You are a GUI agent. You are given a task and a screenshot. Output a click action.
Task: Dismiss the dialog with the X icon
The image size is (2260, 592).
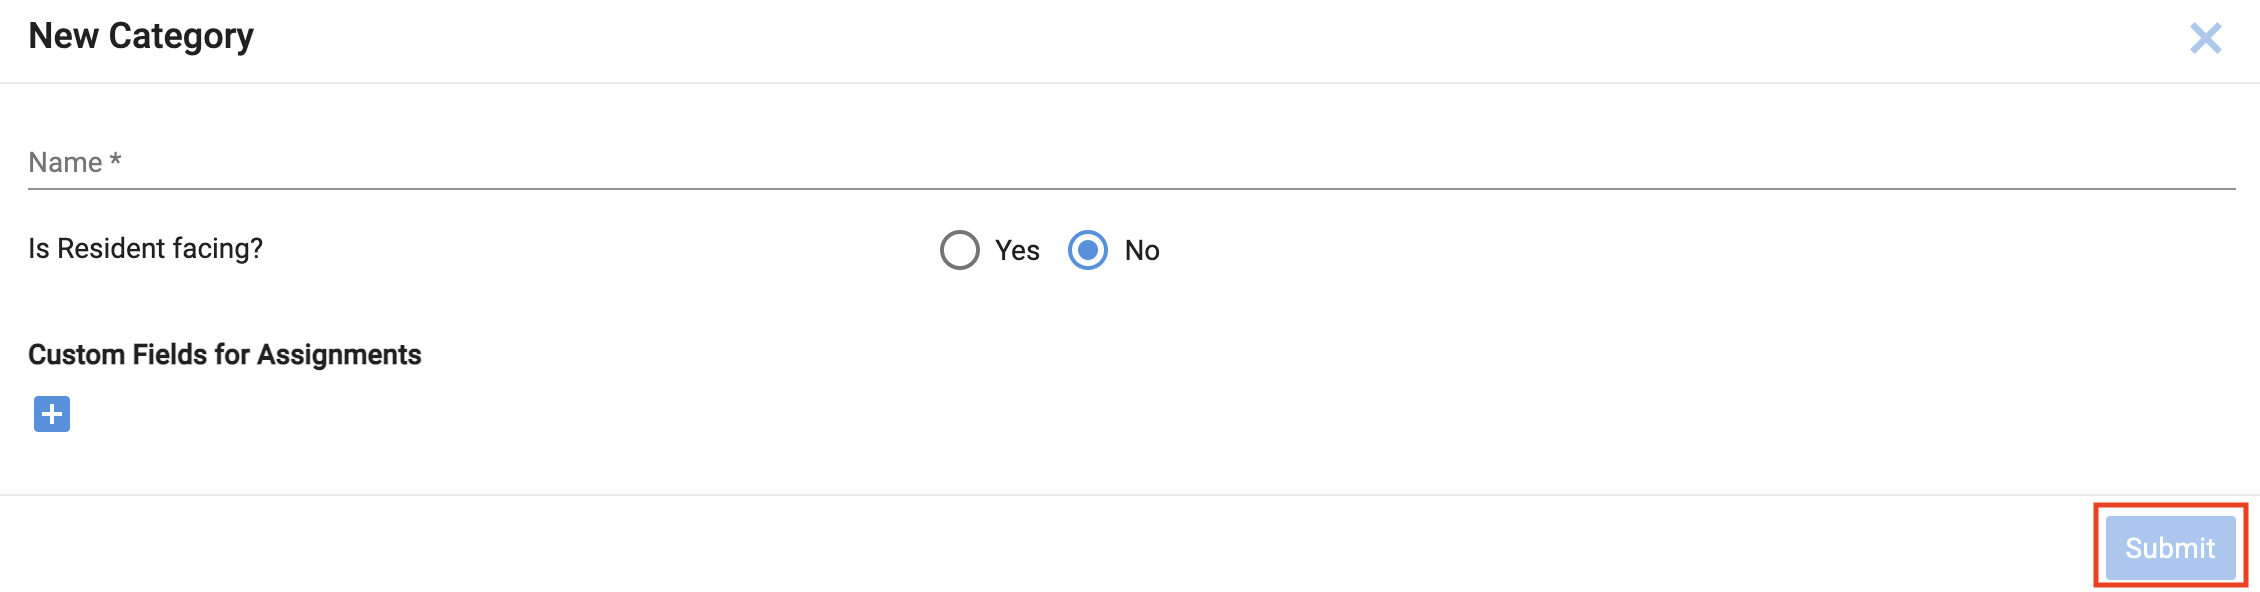coord(2204,38)
